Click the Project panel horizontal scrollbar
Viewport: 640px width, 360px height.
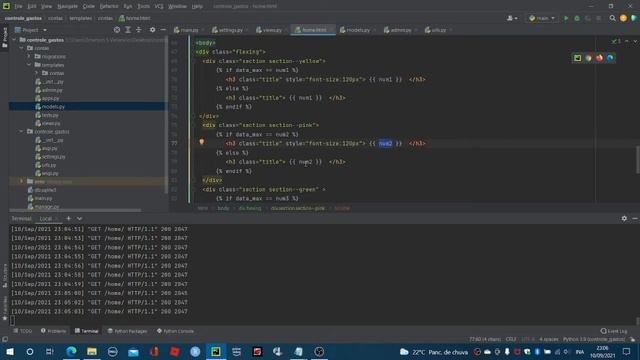(76, 210)
